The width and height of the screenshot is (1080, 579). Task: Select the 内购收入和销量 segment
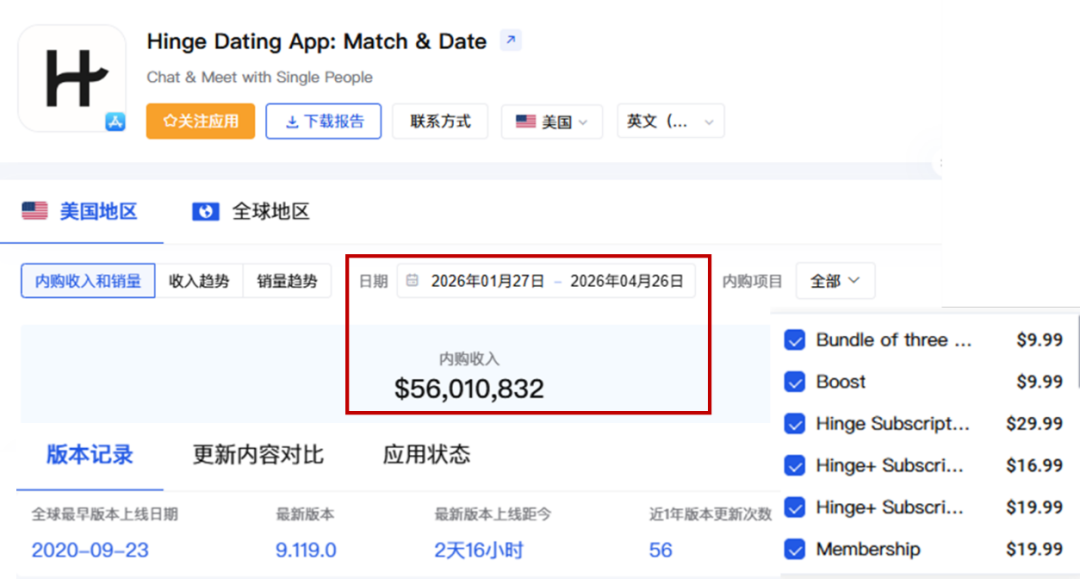pos(87,281)
